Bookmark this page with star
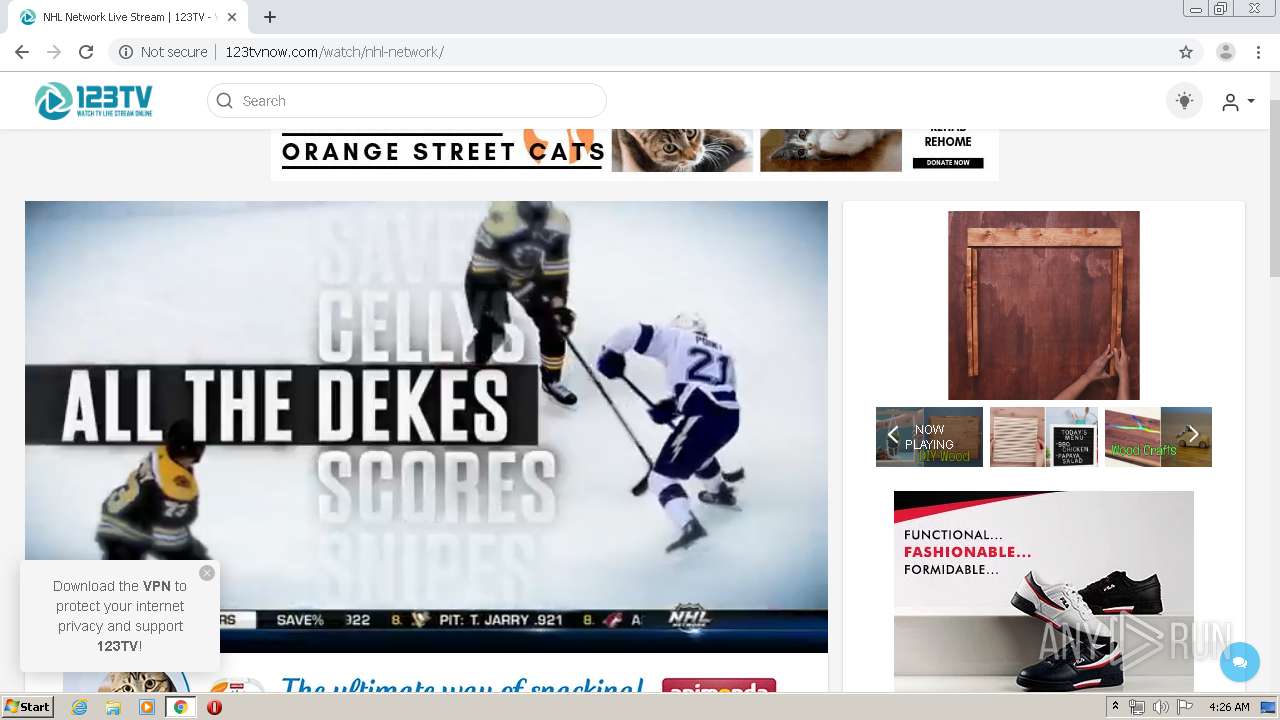Screen dimensions: 1280x720 pos(1186,52)
